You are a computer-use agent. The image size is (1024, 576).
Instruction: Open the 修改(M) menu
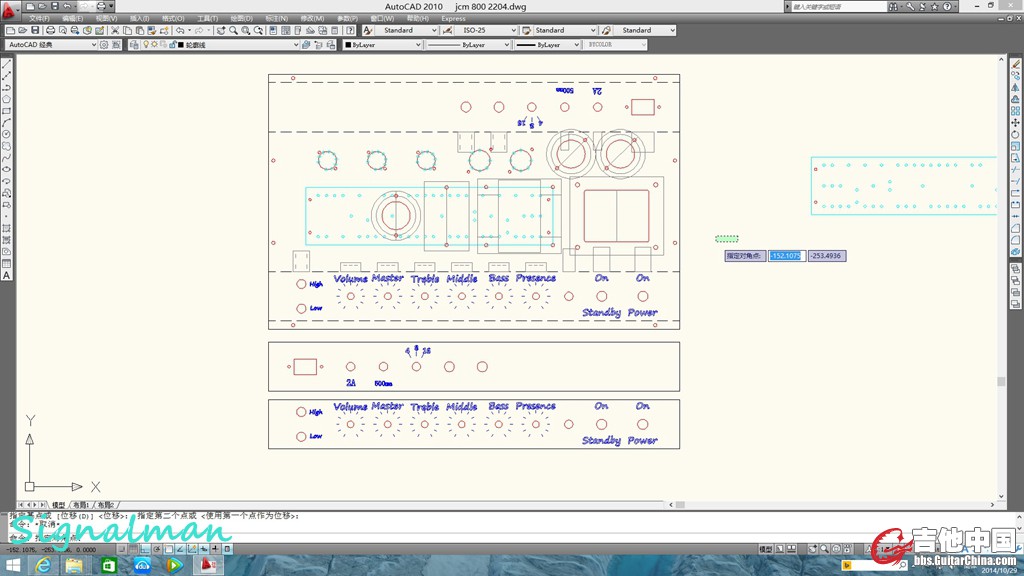coord(312,18)
